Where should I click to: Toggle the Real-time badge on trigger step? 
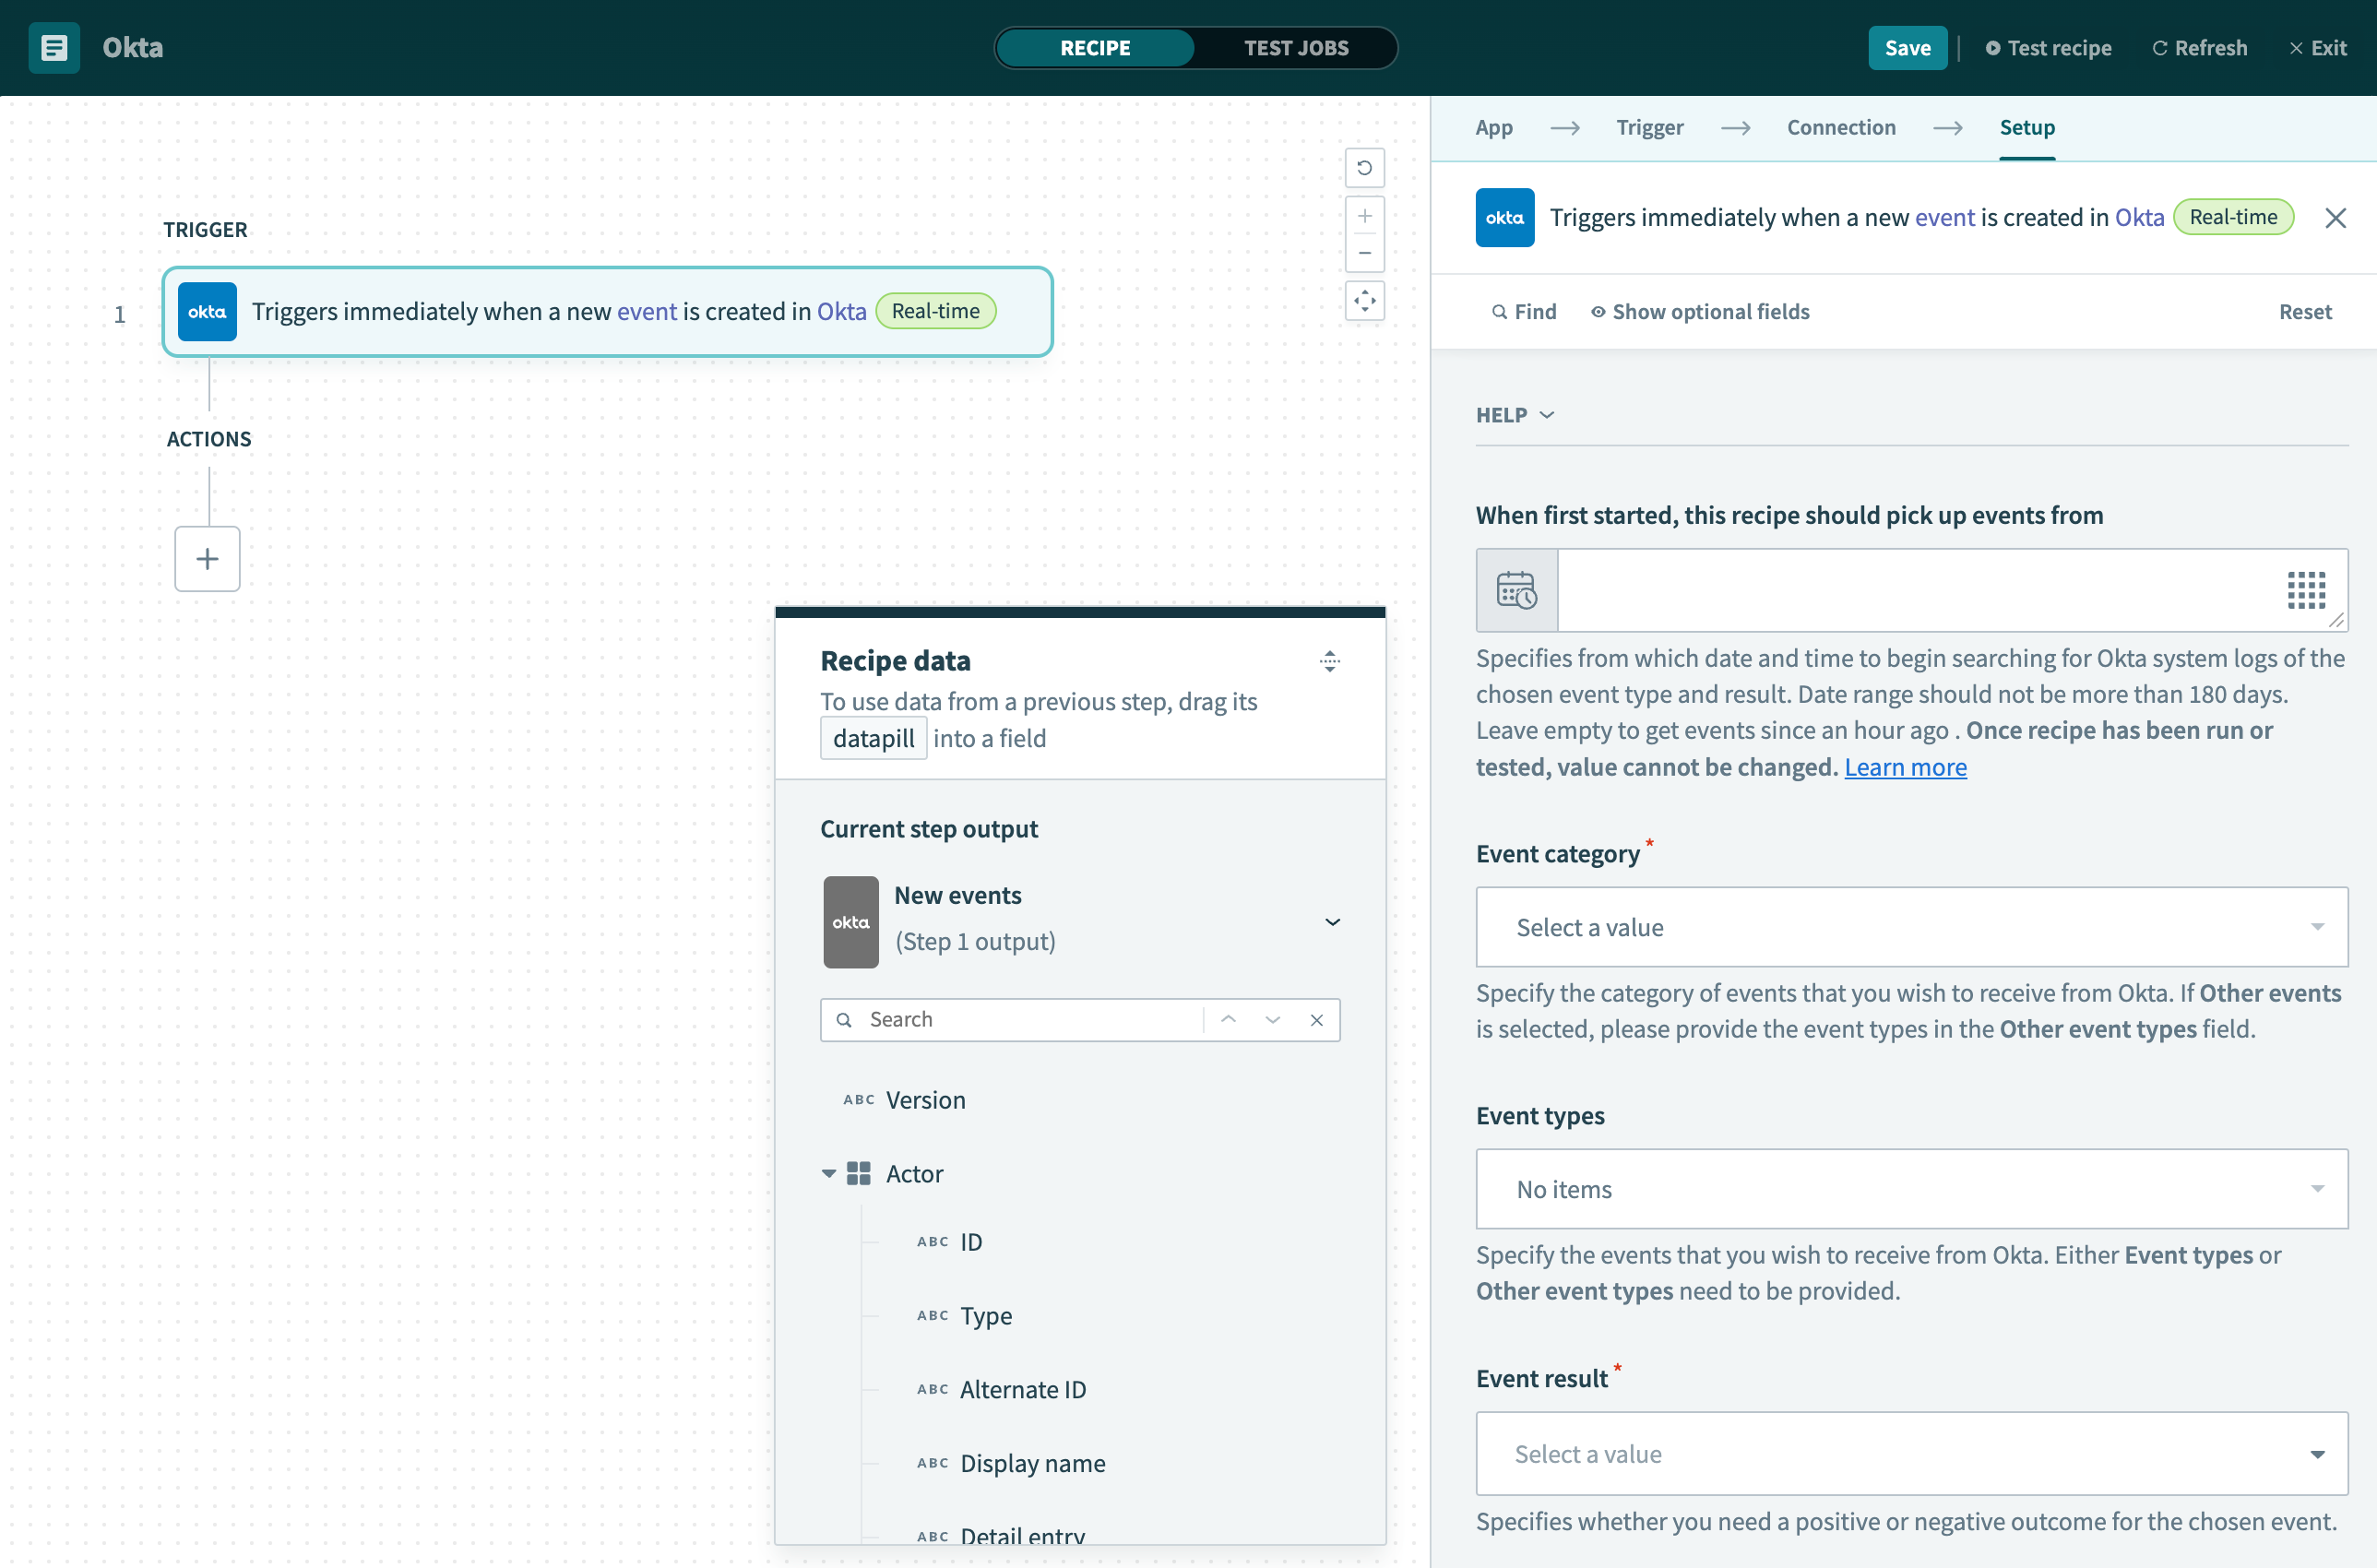click(934, 312)
